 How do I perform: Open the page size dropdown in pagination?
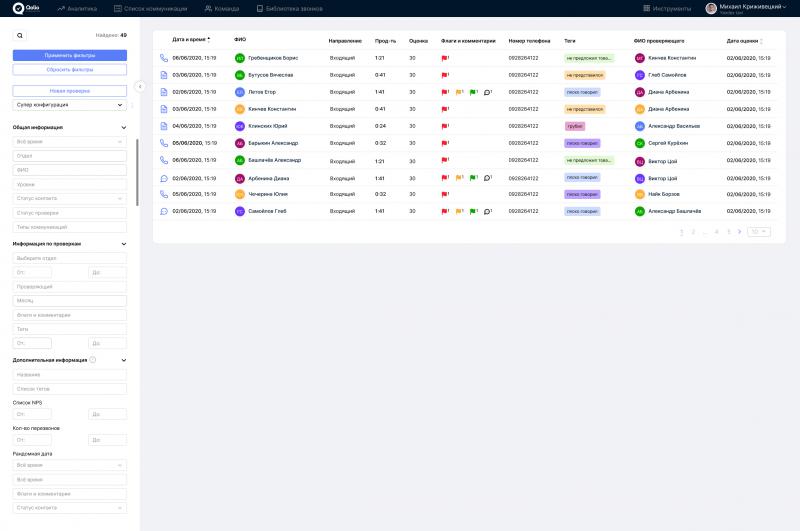point(759,232)
